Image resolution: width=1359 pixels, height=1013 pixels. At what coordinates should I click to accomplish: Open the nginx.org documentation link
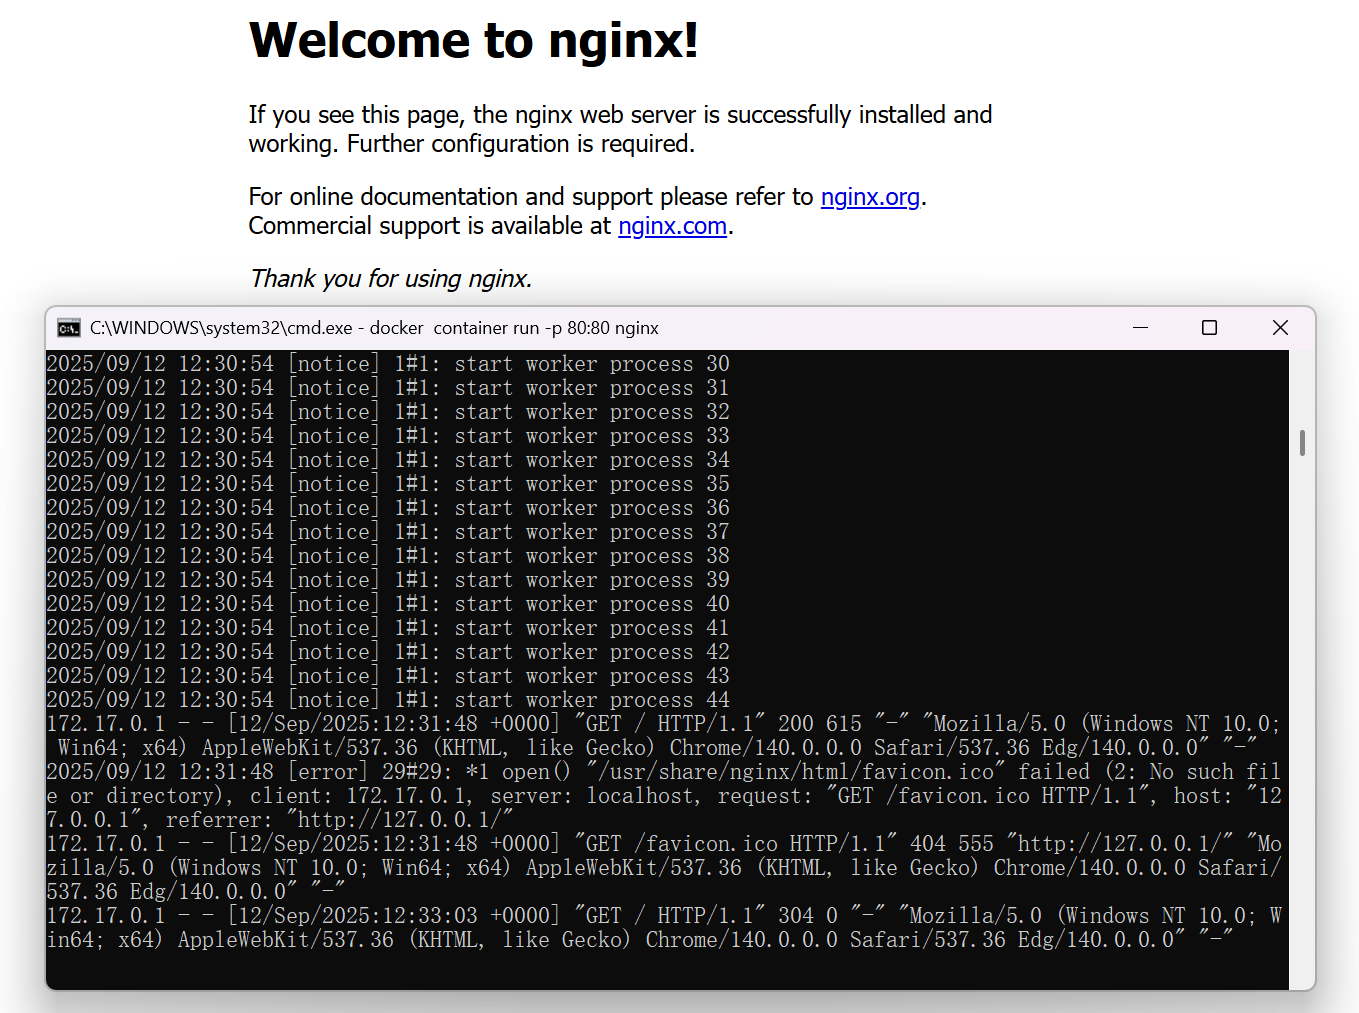[x=870, y=197]
